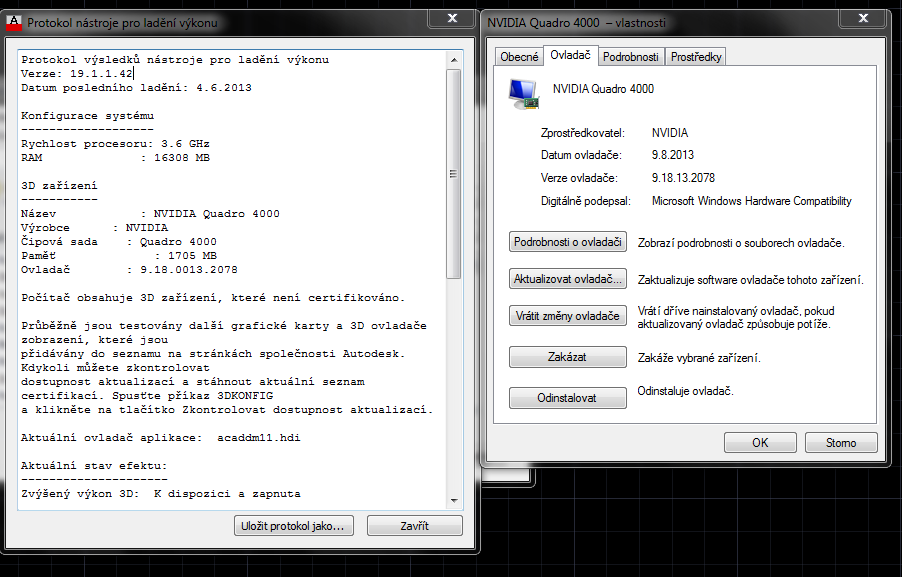
Task: Open the Prostředky tab
Action: click(x=695, y=57)
